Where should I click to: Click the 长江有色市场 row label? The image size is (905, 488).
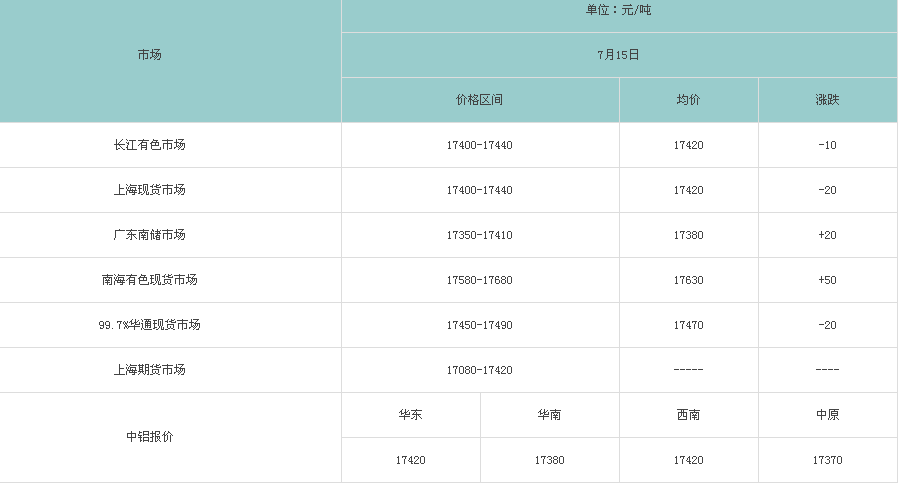[x=149, y=145]
